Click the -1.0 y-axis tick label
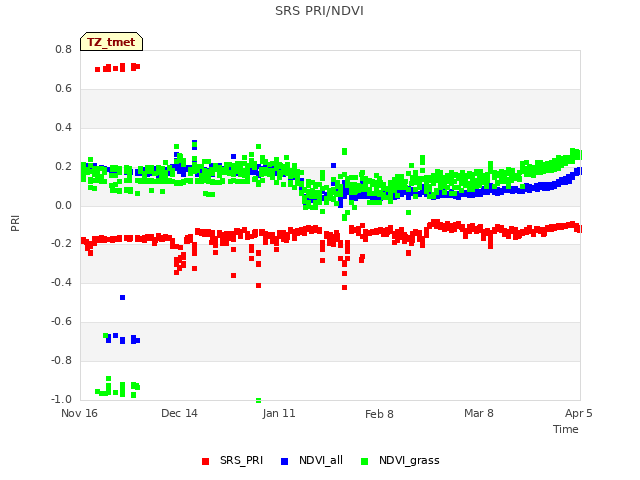 pyautogui.click(x=61, y=399)
